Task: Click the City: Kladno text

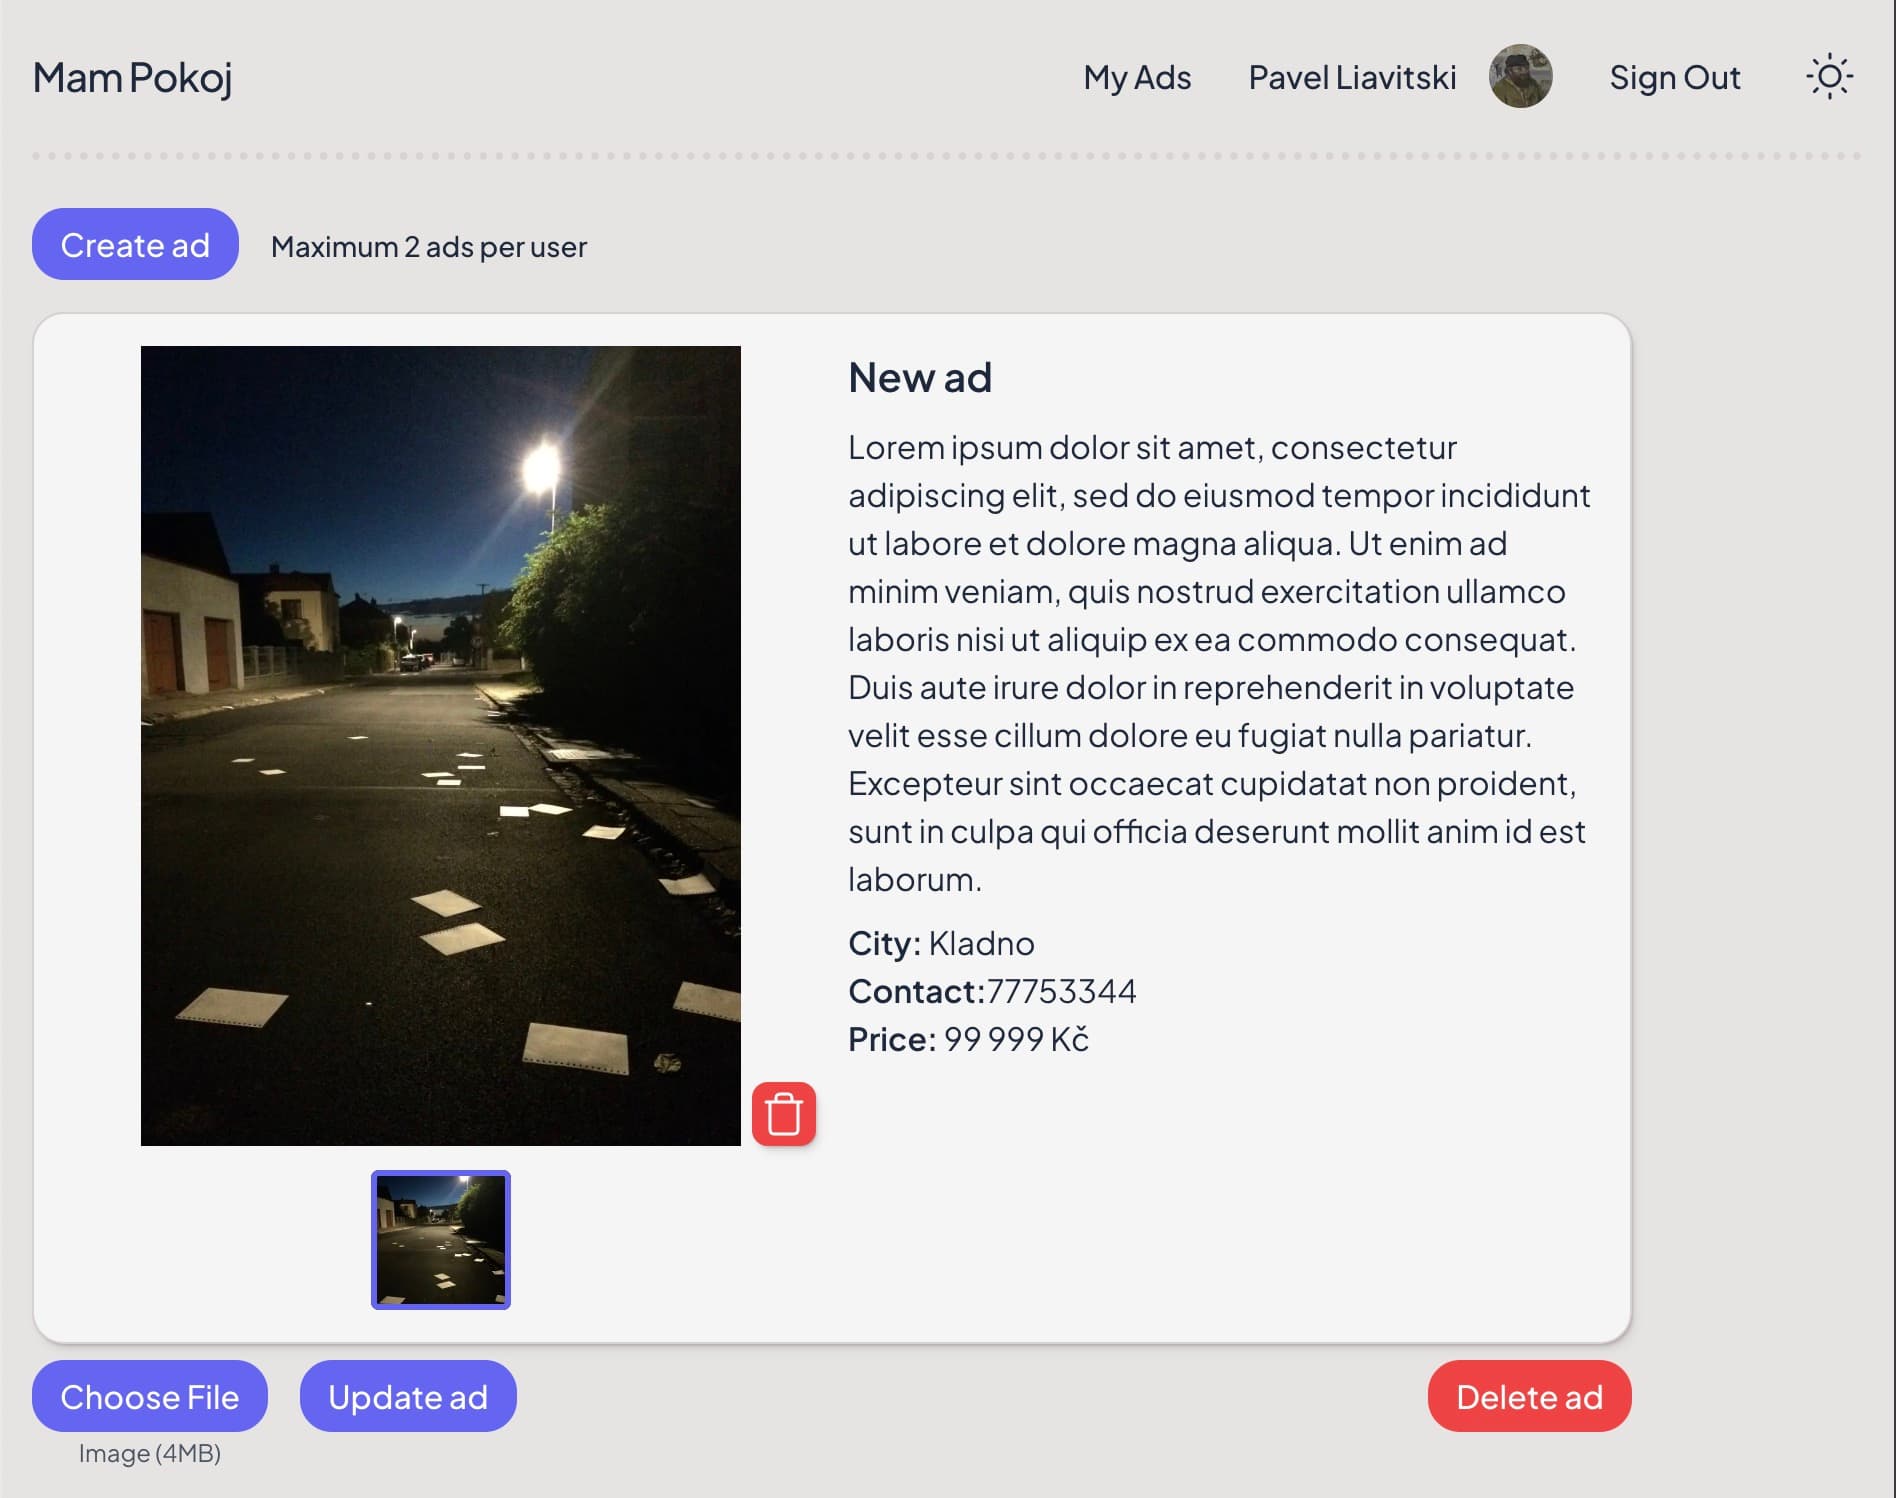Action: pos(941,943)
